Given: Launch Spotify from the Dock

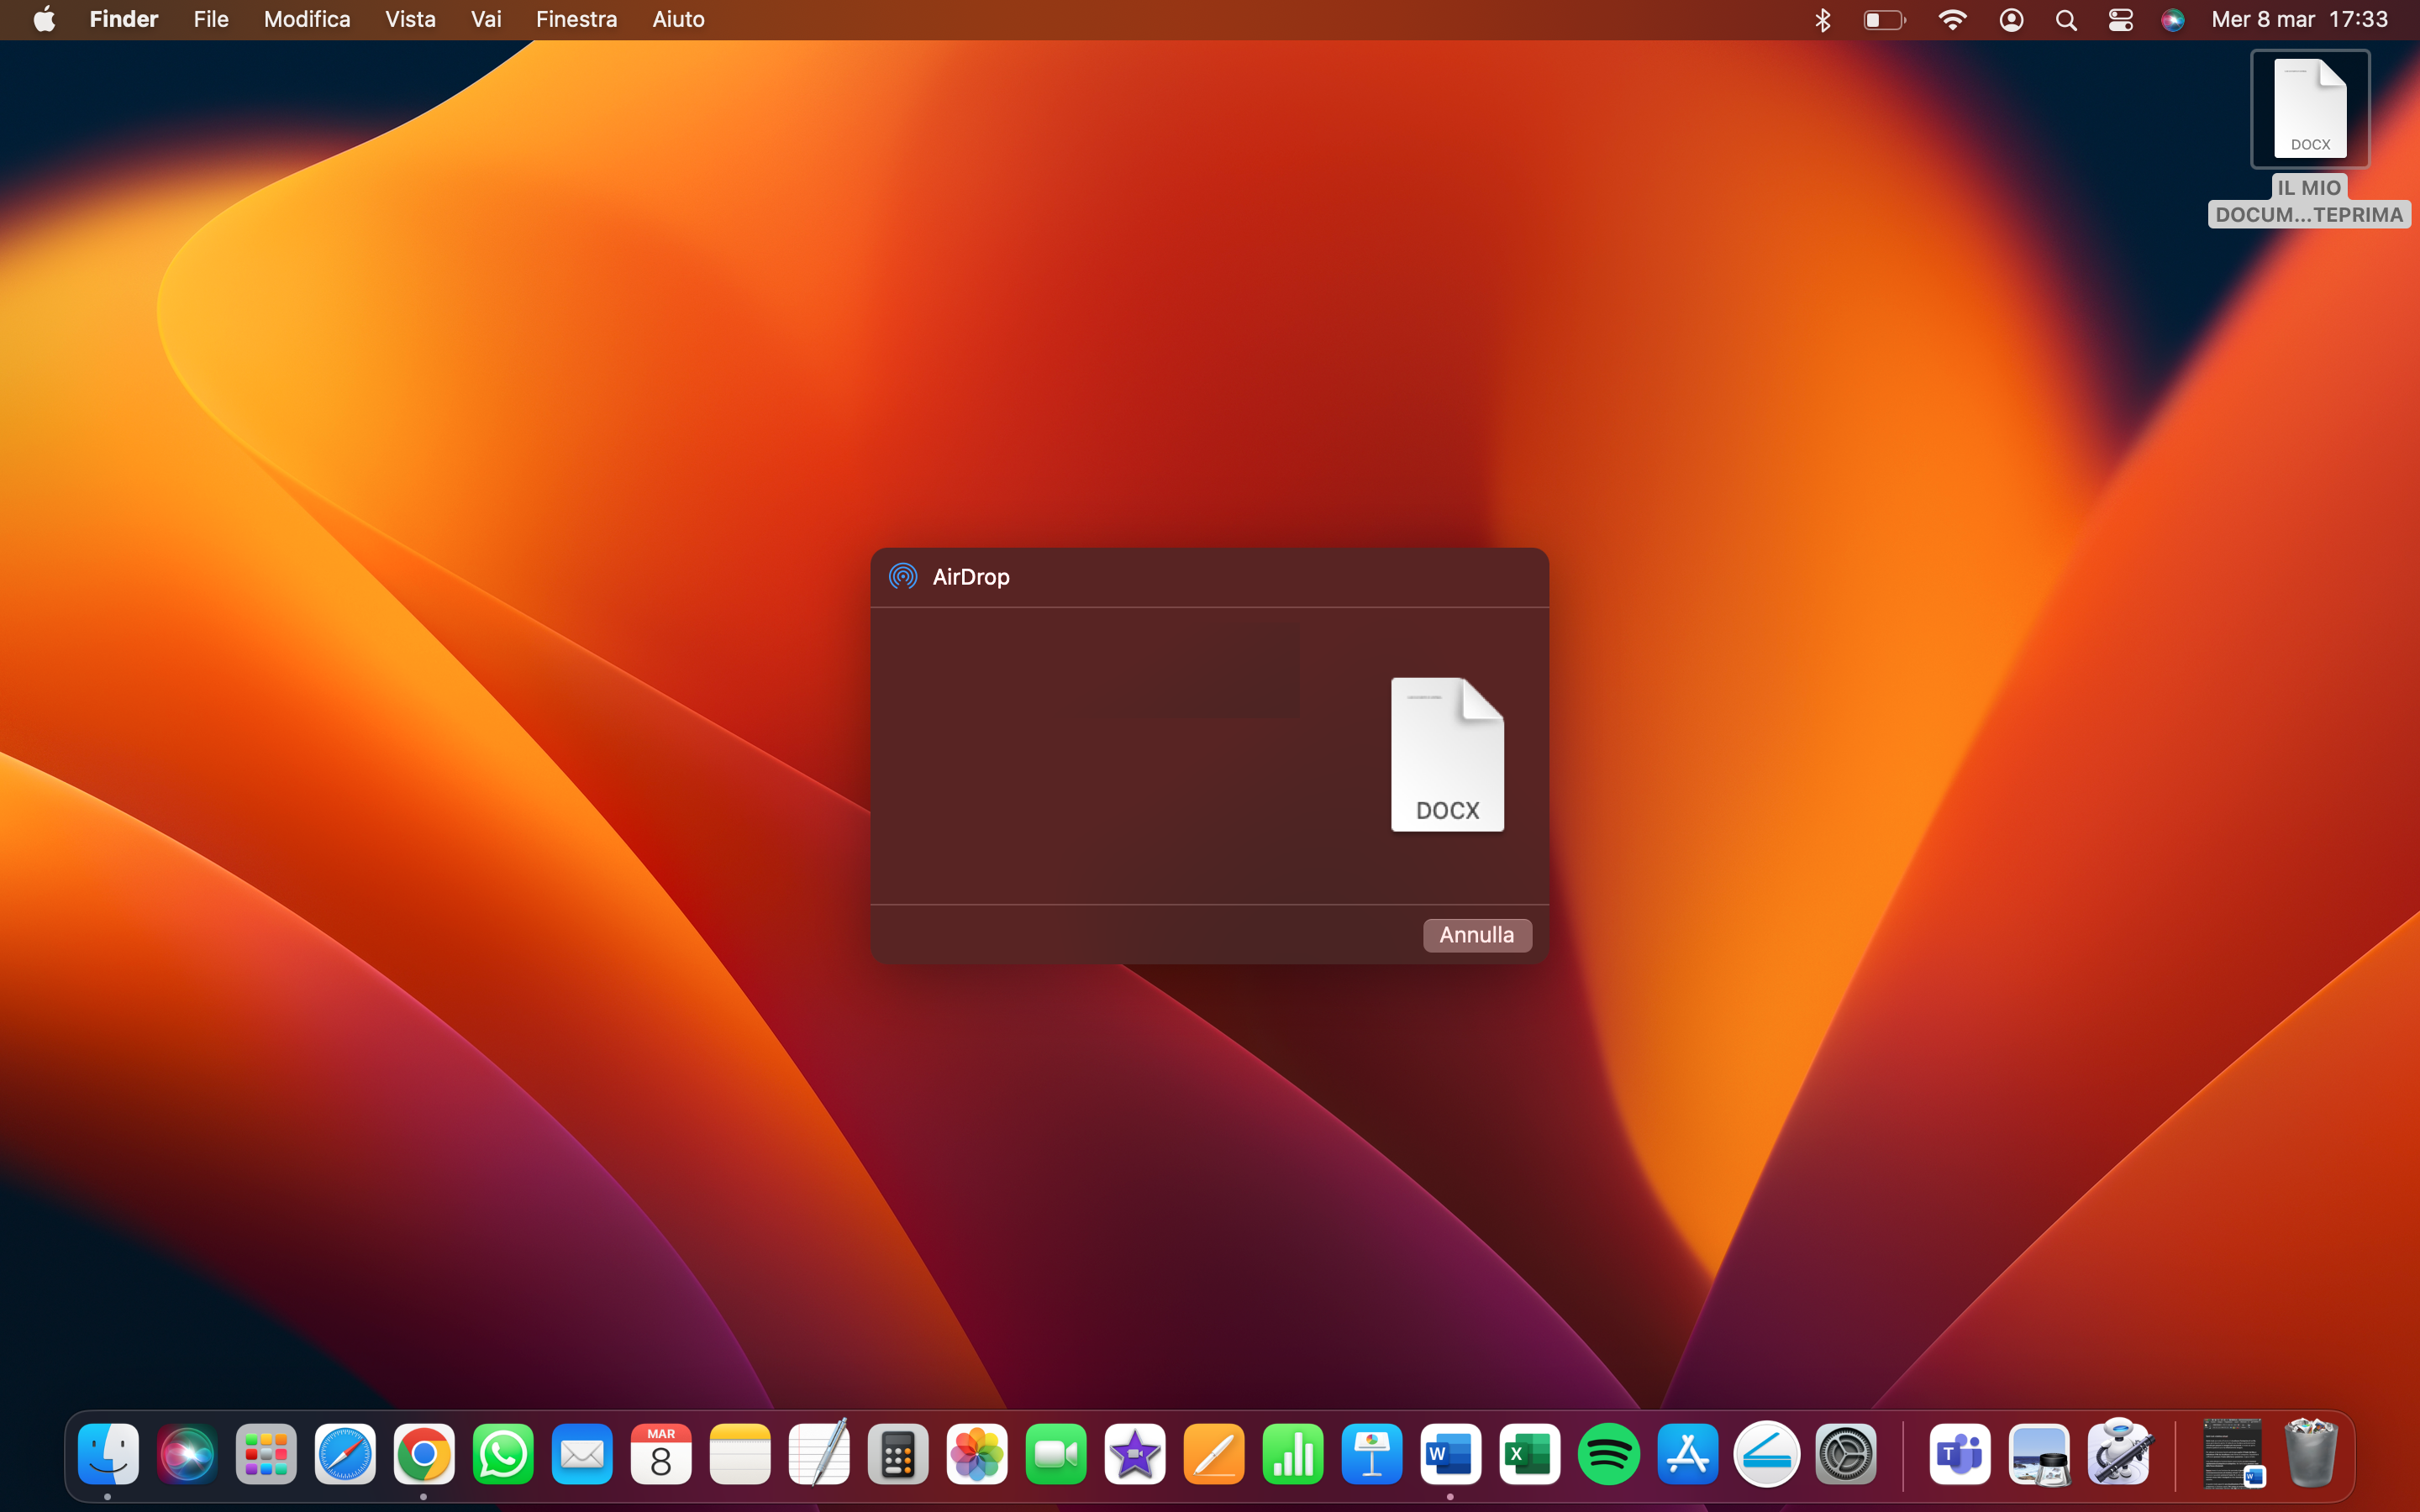Looking at the screenshot, I should coord(1608,1454).
